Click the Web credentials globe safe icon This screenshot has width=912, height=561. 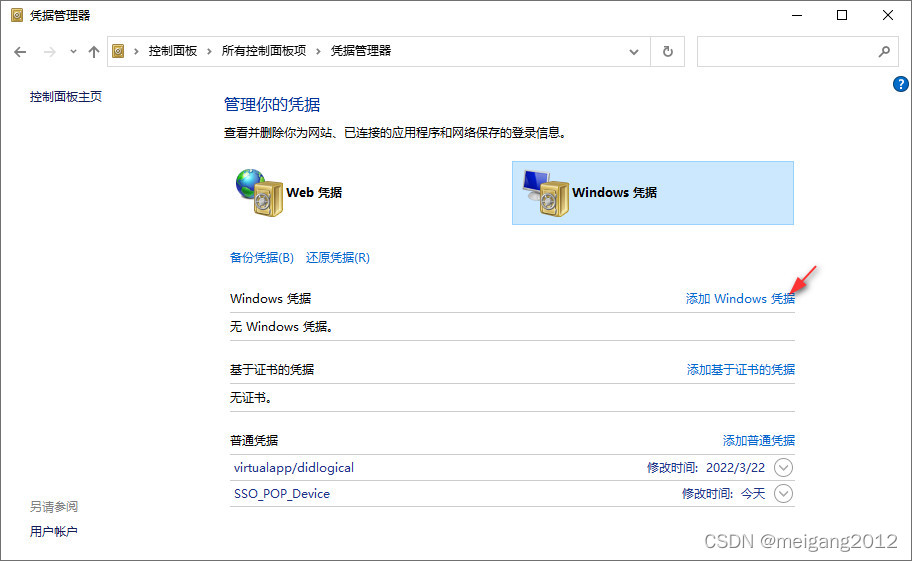click(x=259, y=192)
